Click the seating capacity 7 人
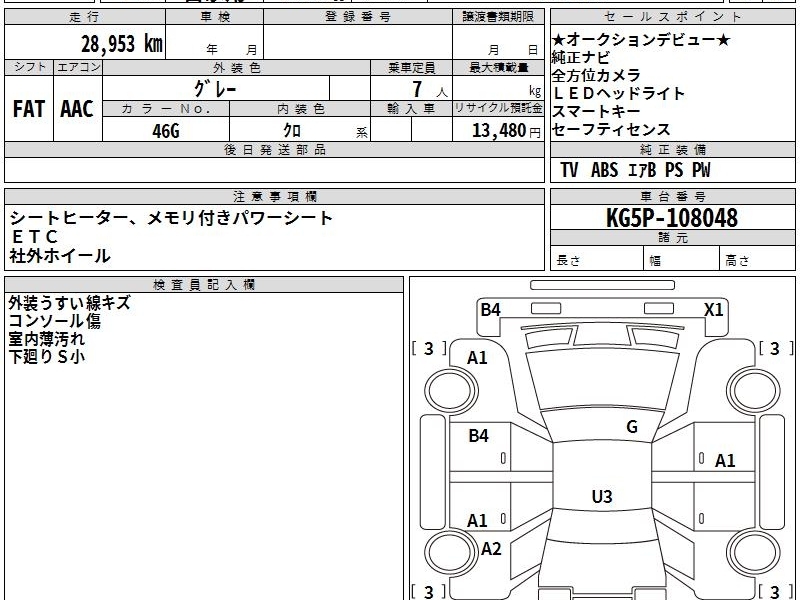This screenshot has width=800, height=600. (x=430, y=89)
